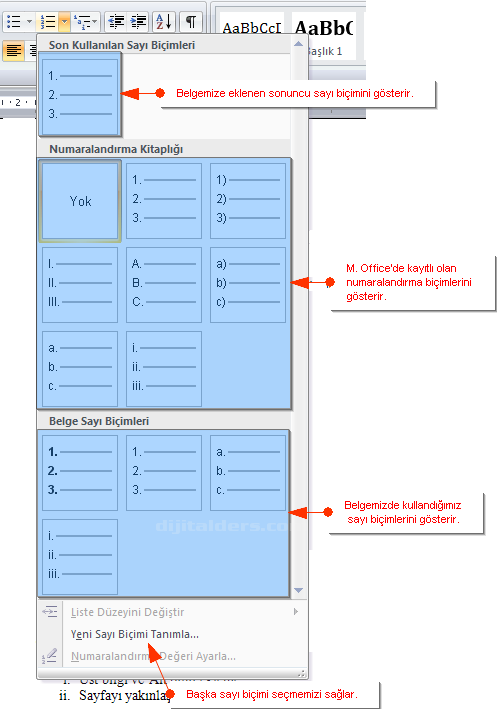Click the multilevel list icon

(x=81, y=22)
